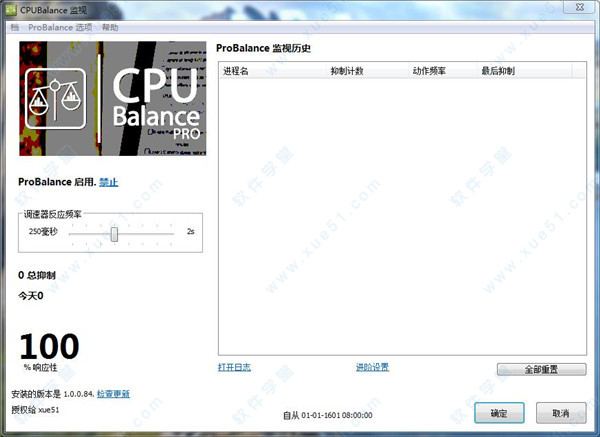
Task: Click the 今天0 text
Action: 31,296
